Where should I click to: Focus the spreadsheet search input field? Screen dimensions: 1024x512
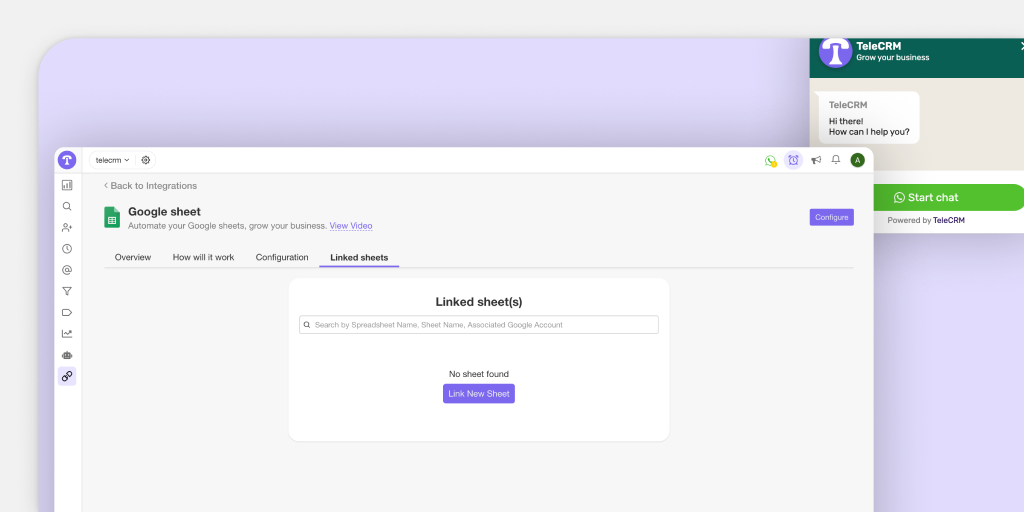pyautogui.click(x=479, y=325)
